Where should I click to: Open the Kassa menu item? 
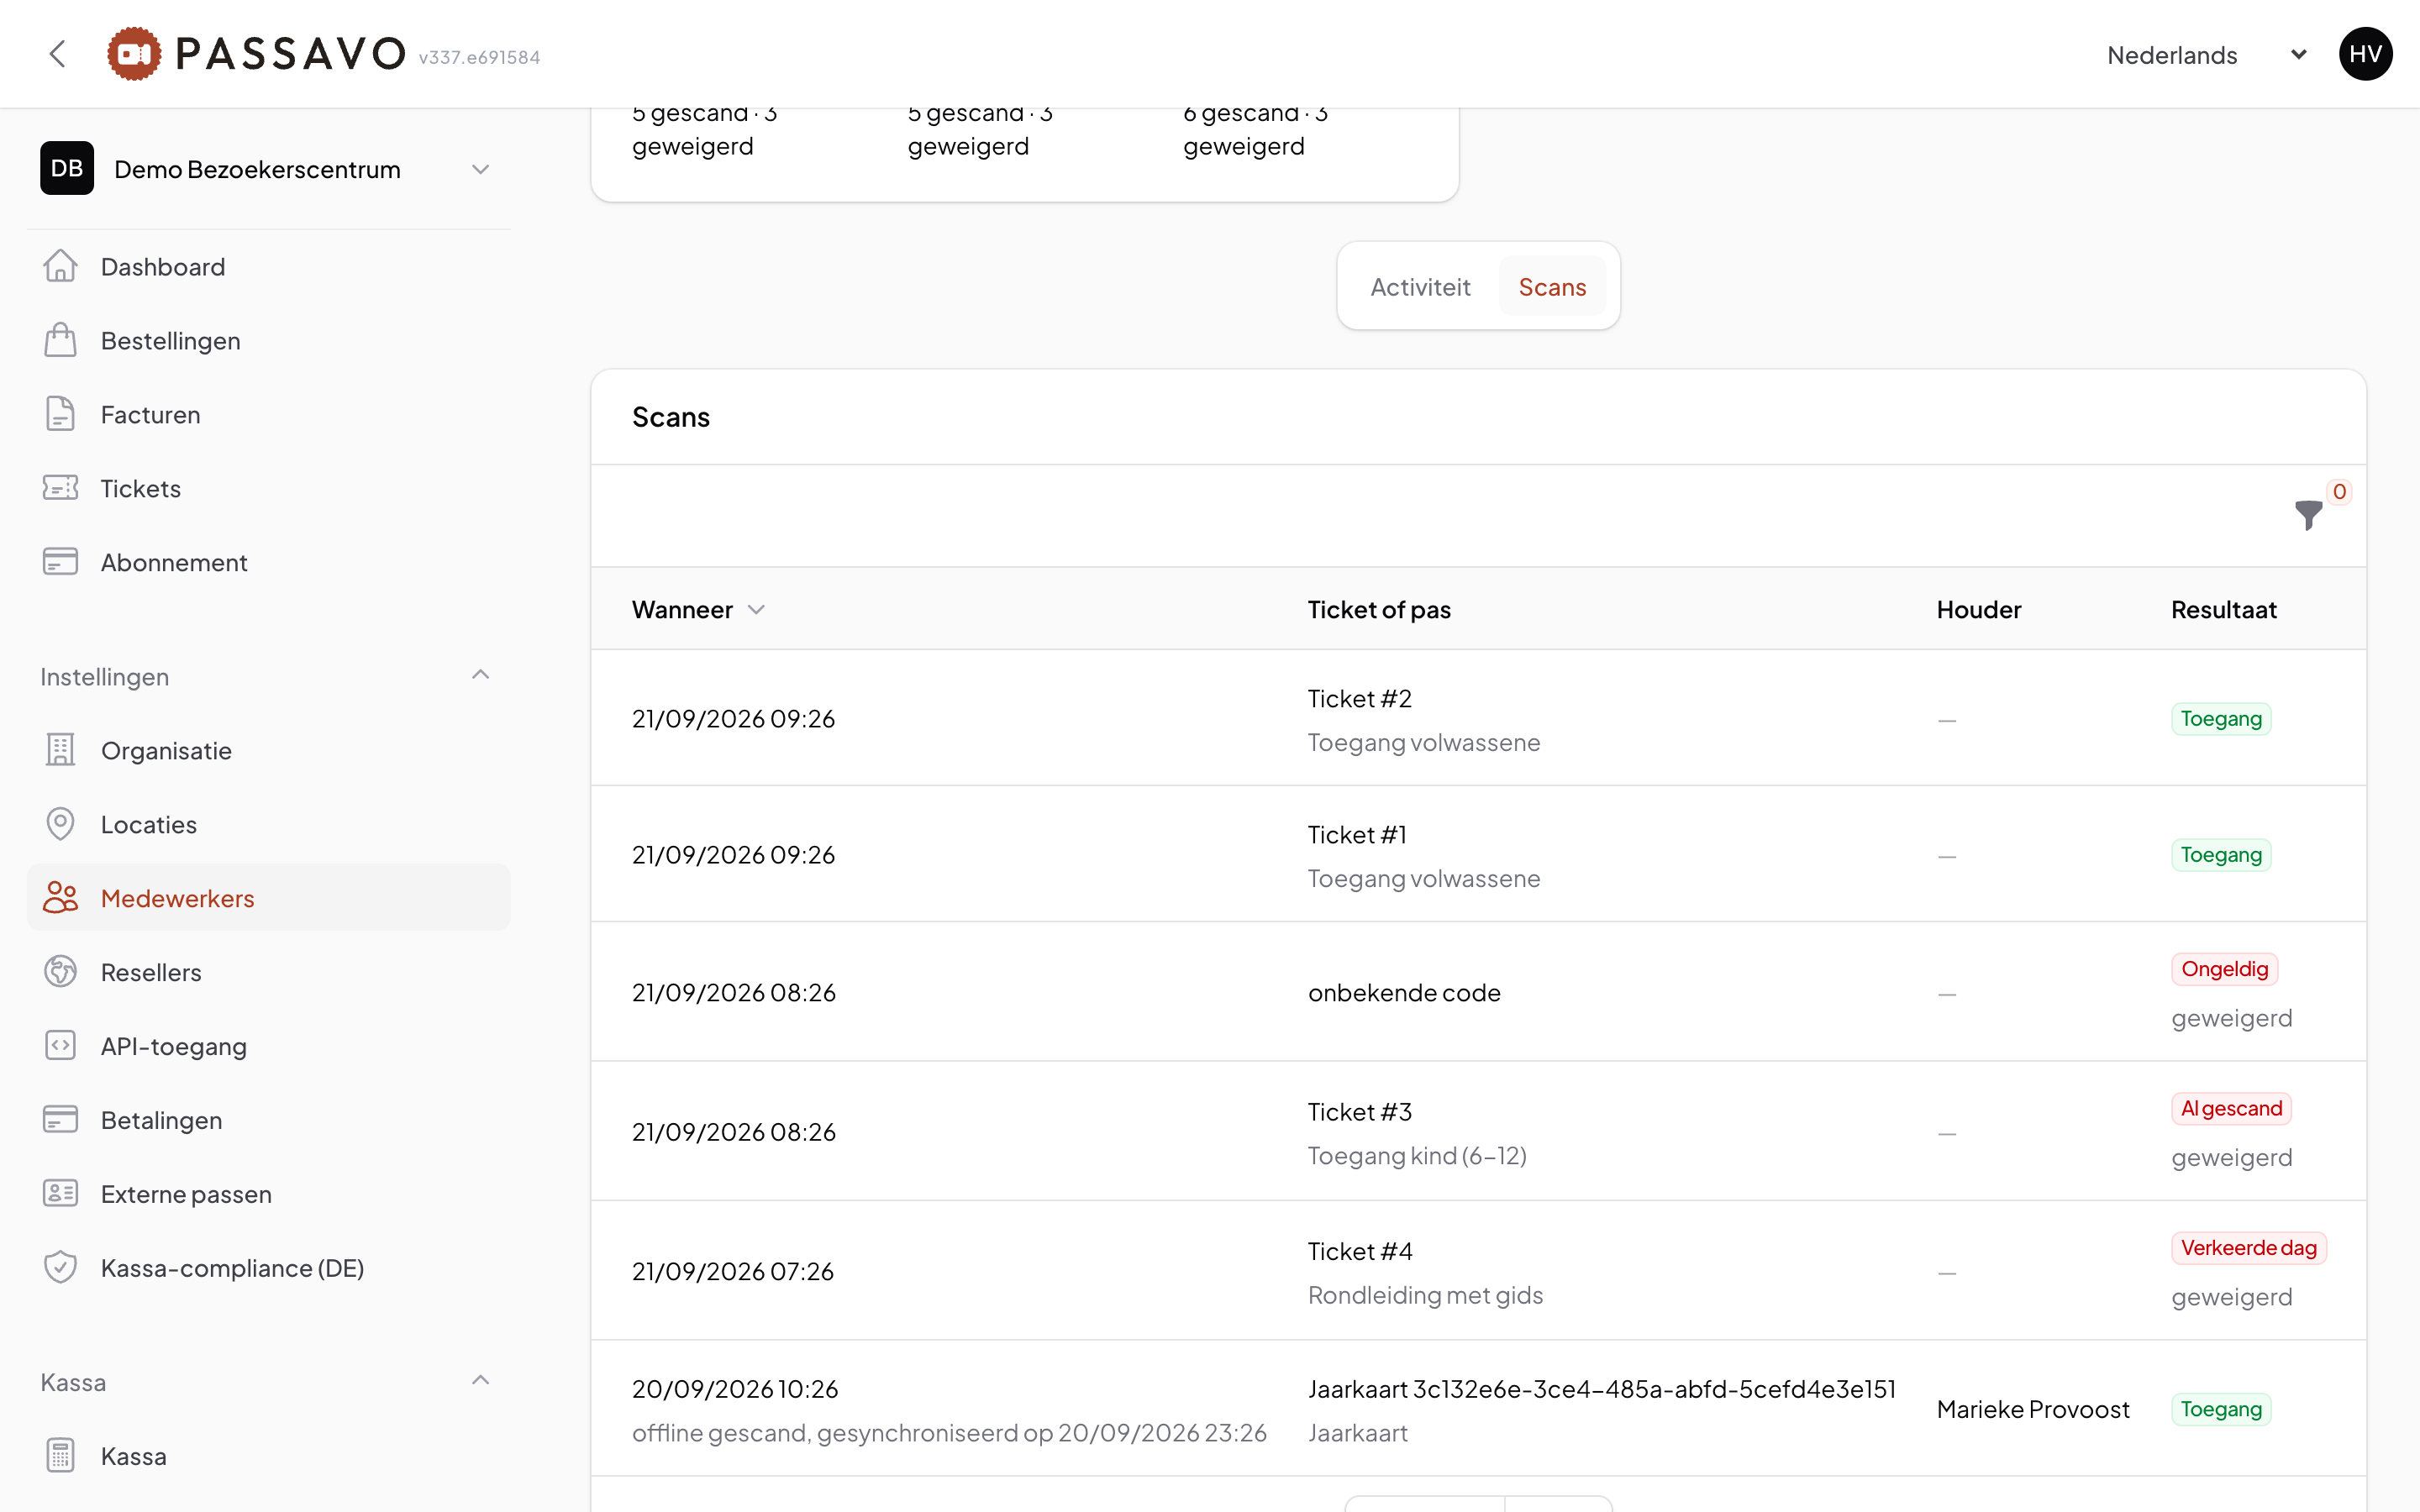[x=268, y=1457]
